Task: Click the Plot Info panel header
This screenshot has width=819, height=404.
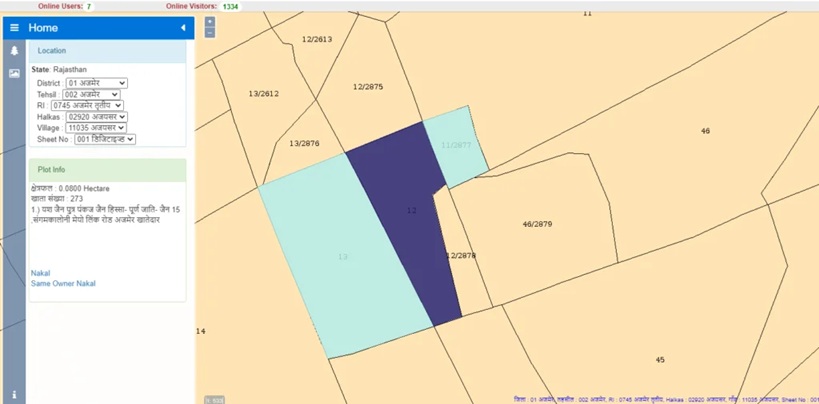Action: pyautogui.click(x=108, y=170)
